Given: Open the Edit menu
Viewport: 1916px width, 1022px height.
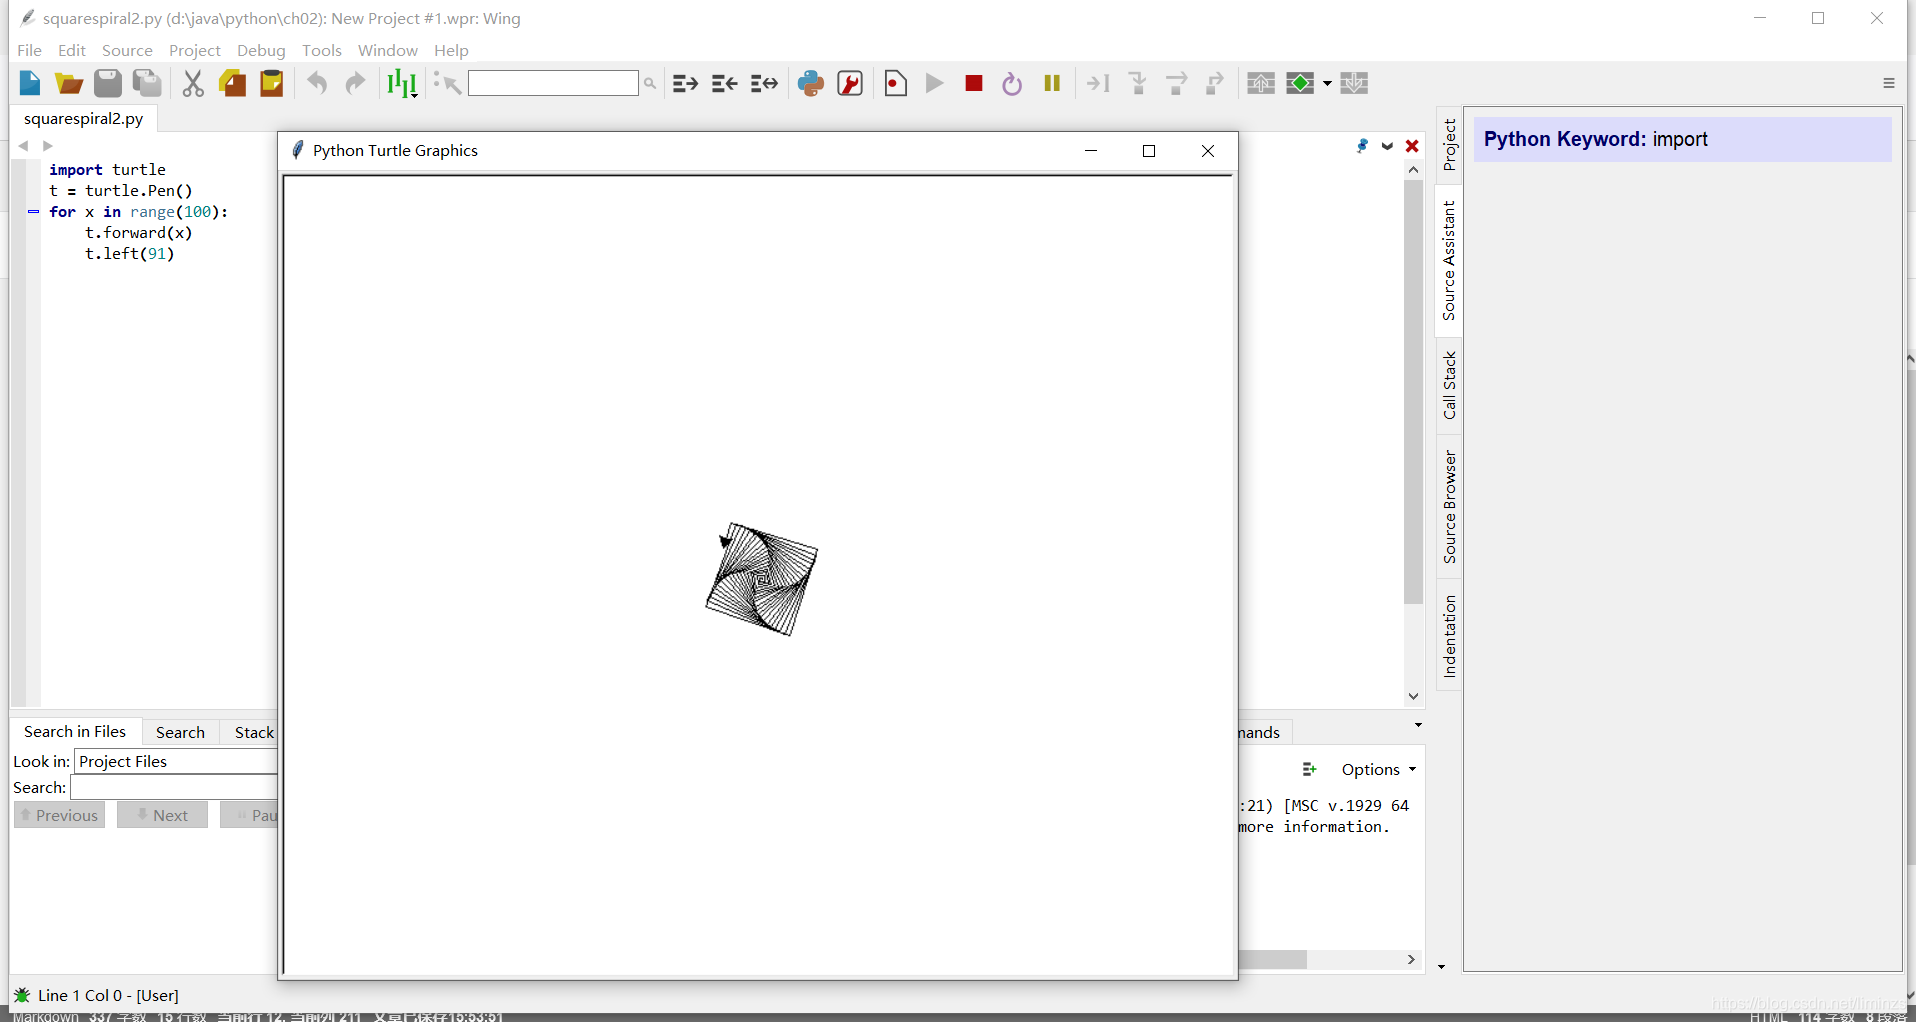Looking at the screenshot, I should (72, 50).
